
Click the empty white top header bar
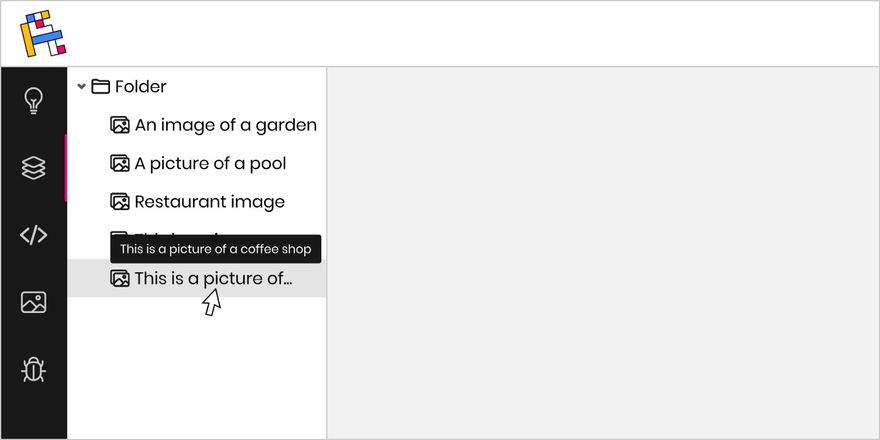[470, 33]
